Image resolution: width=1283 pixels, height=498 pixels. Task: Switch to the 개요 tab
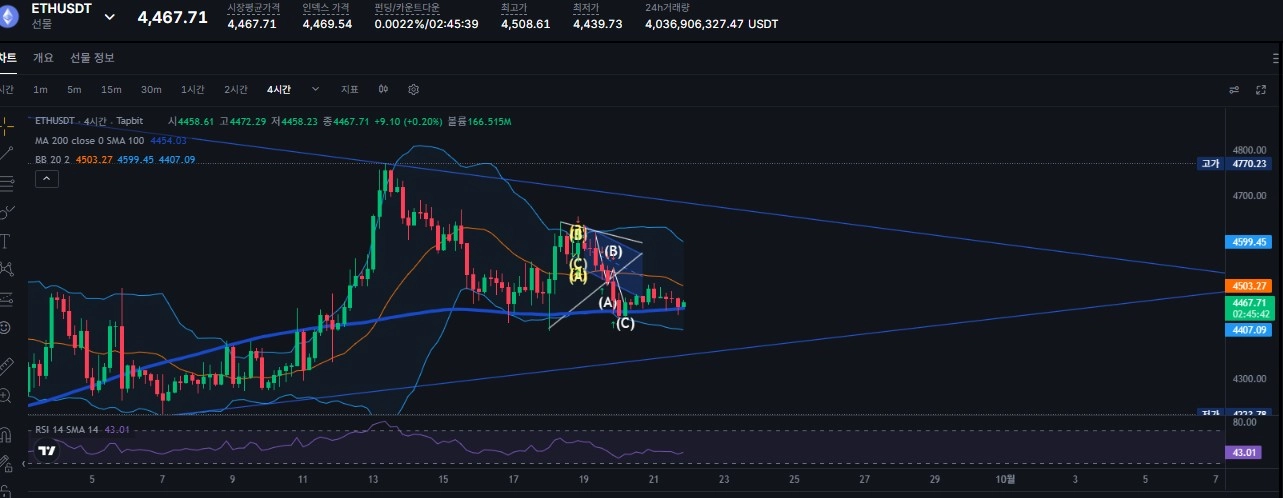(43, 57)
